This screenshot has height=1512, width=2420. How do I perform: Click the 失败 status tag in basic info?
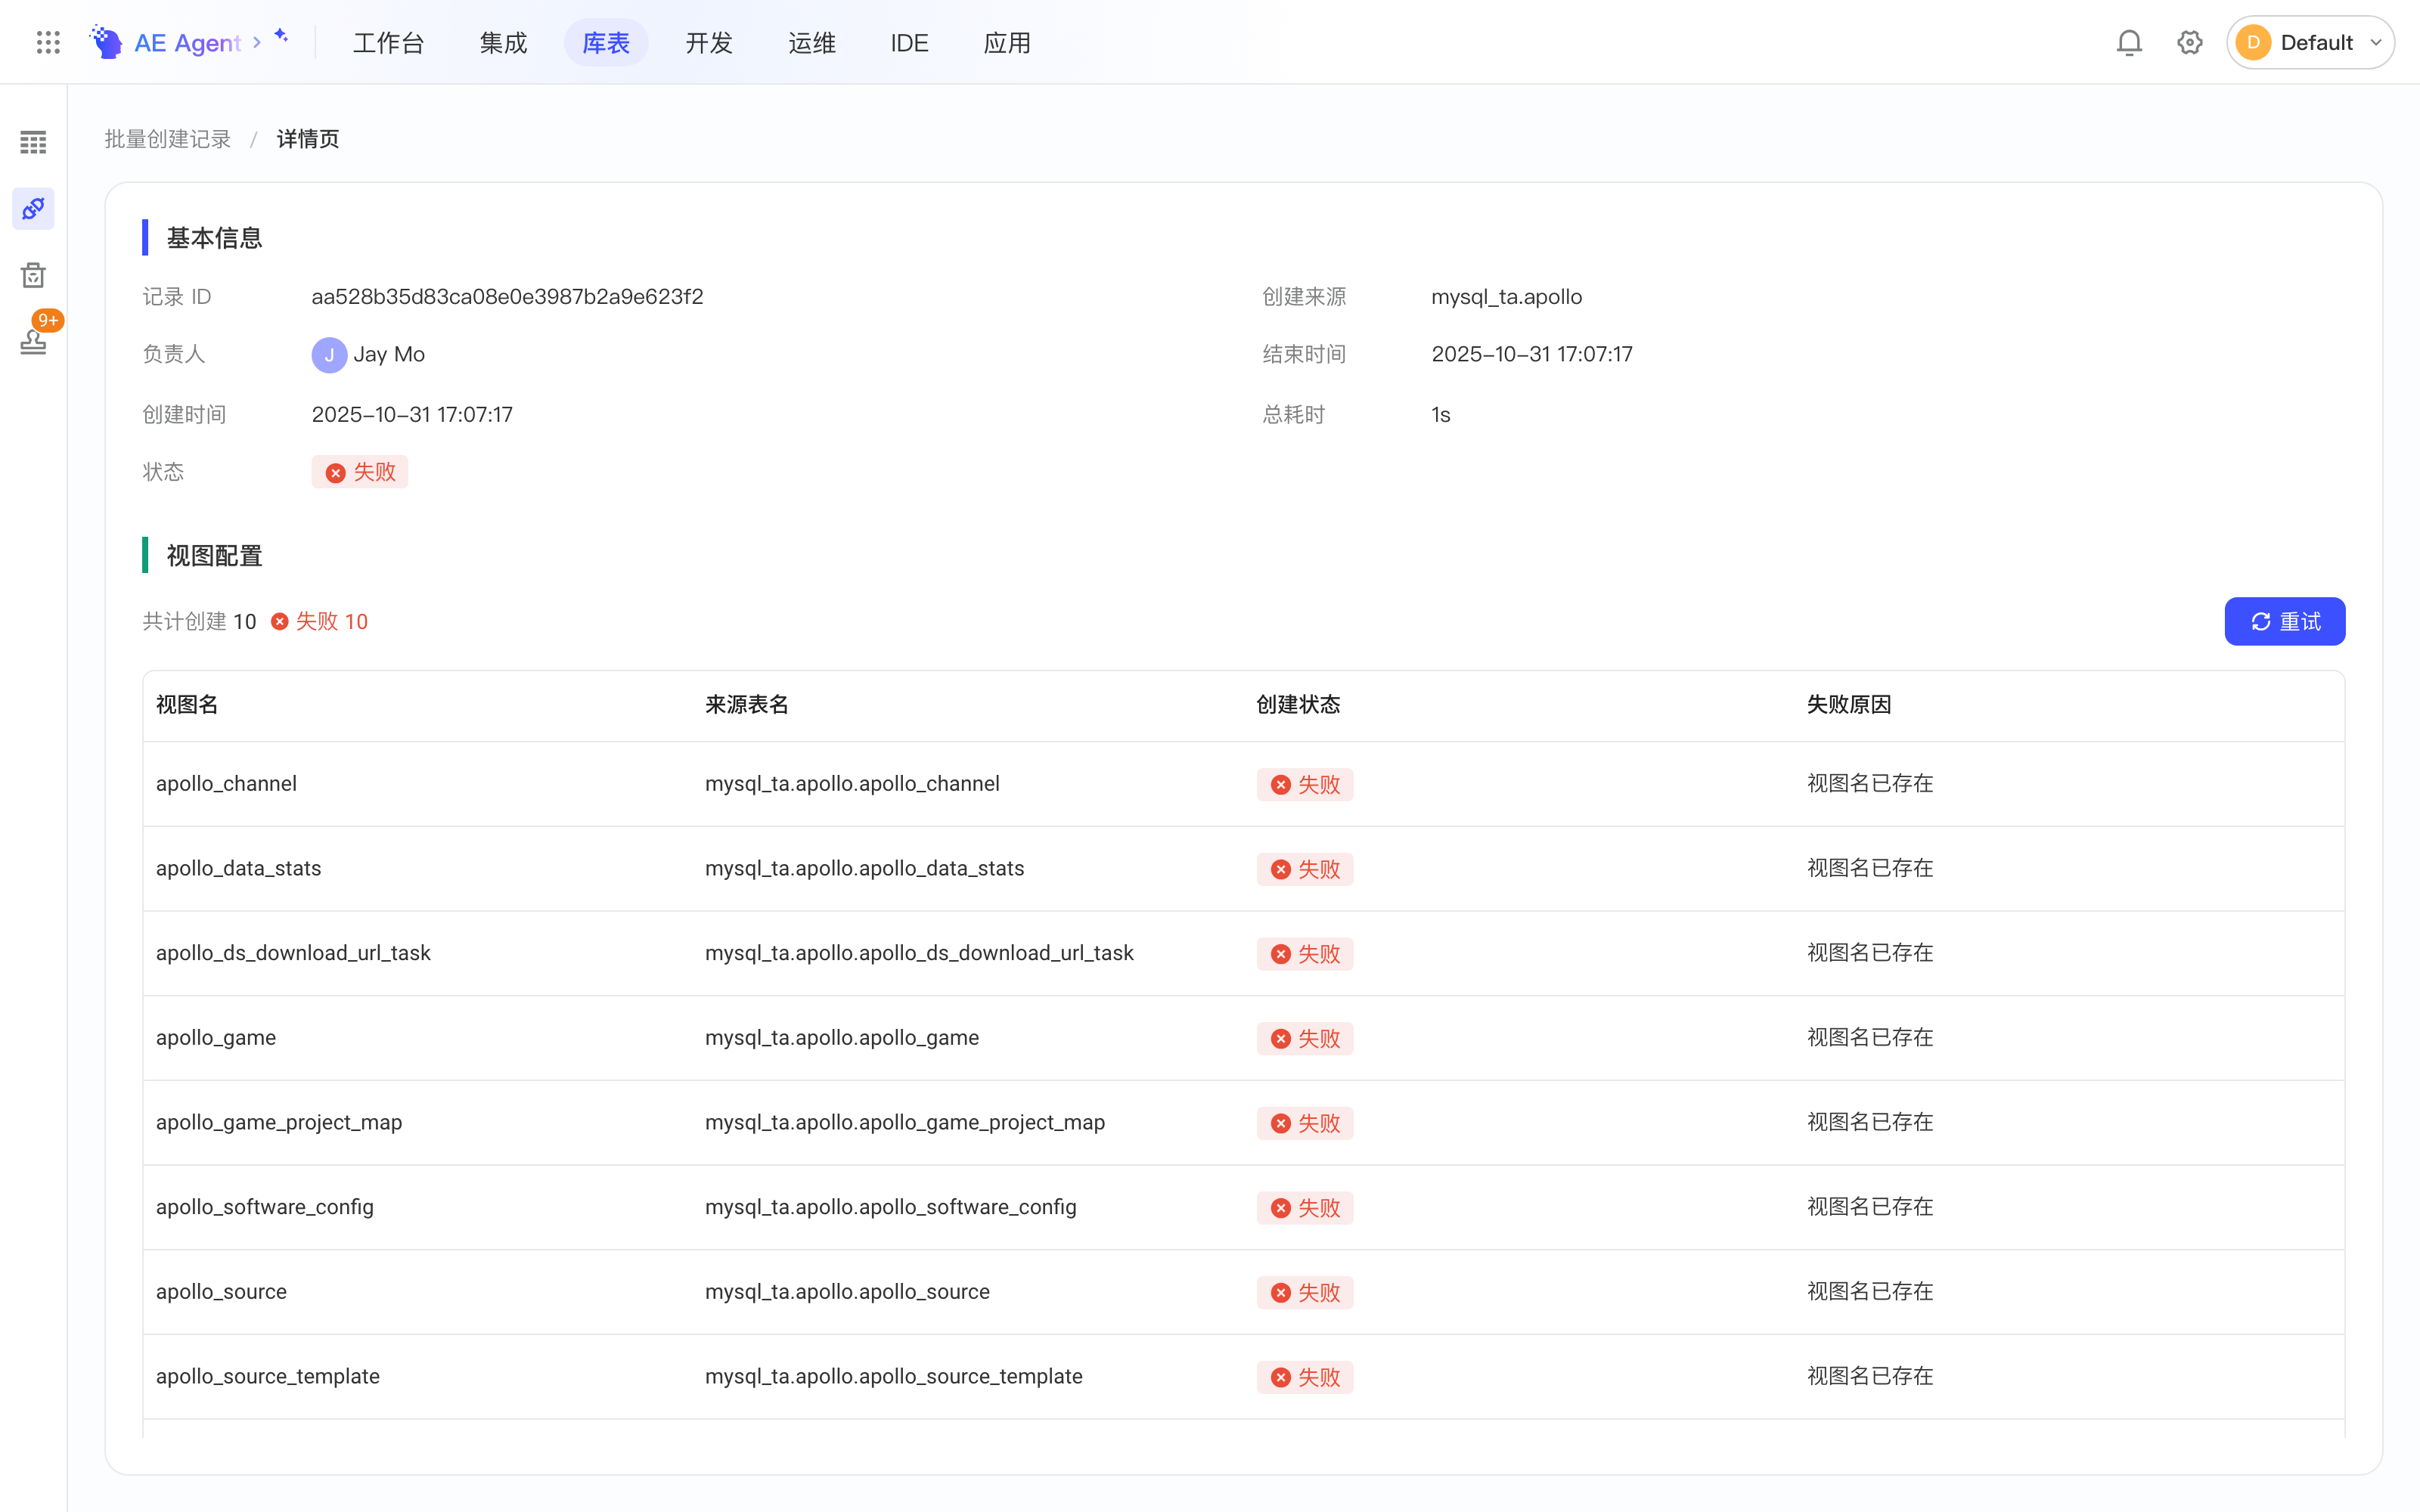[360, 472]
